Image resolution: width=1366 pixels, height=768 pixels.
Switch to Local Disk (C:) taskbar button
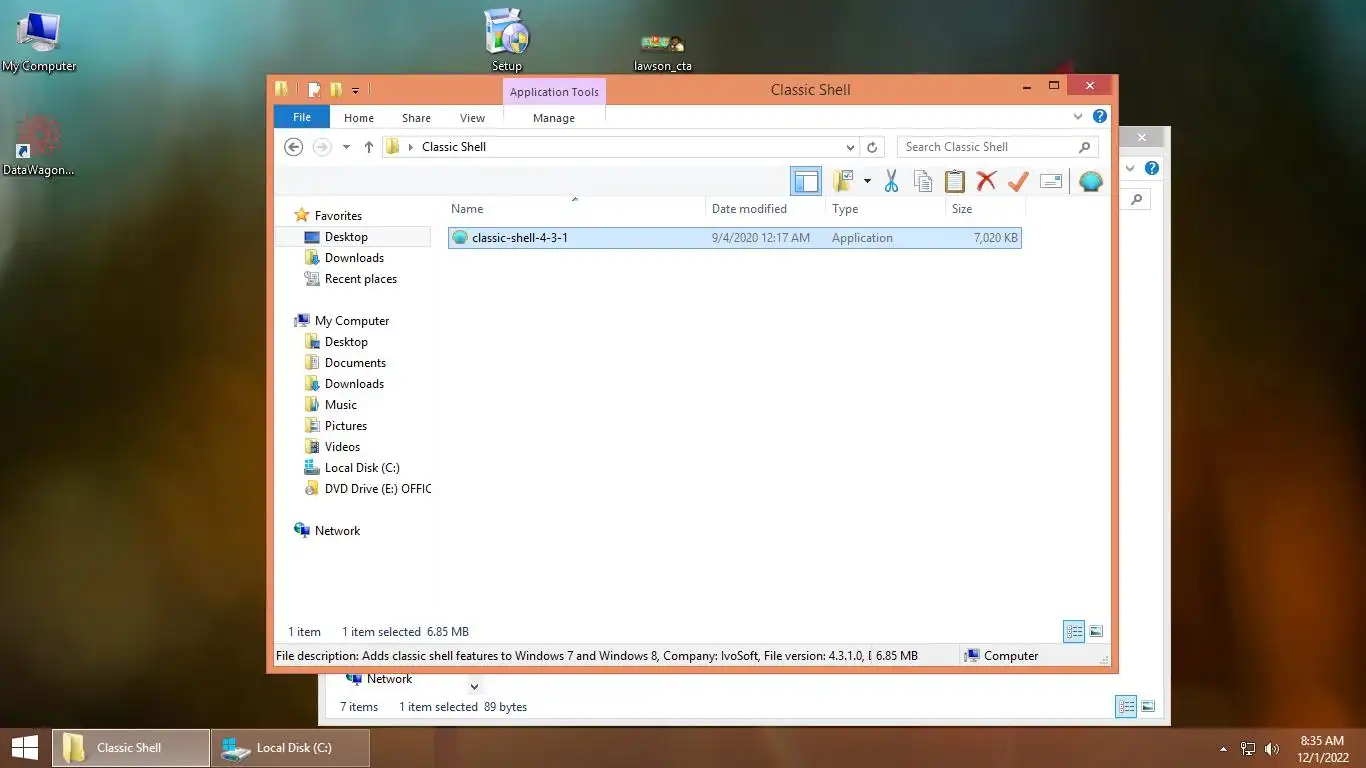click(x=290, y=747)
